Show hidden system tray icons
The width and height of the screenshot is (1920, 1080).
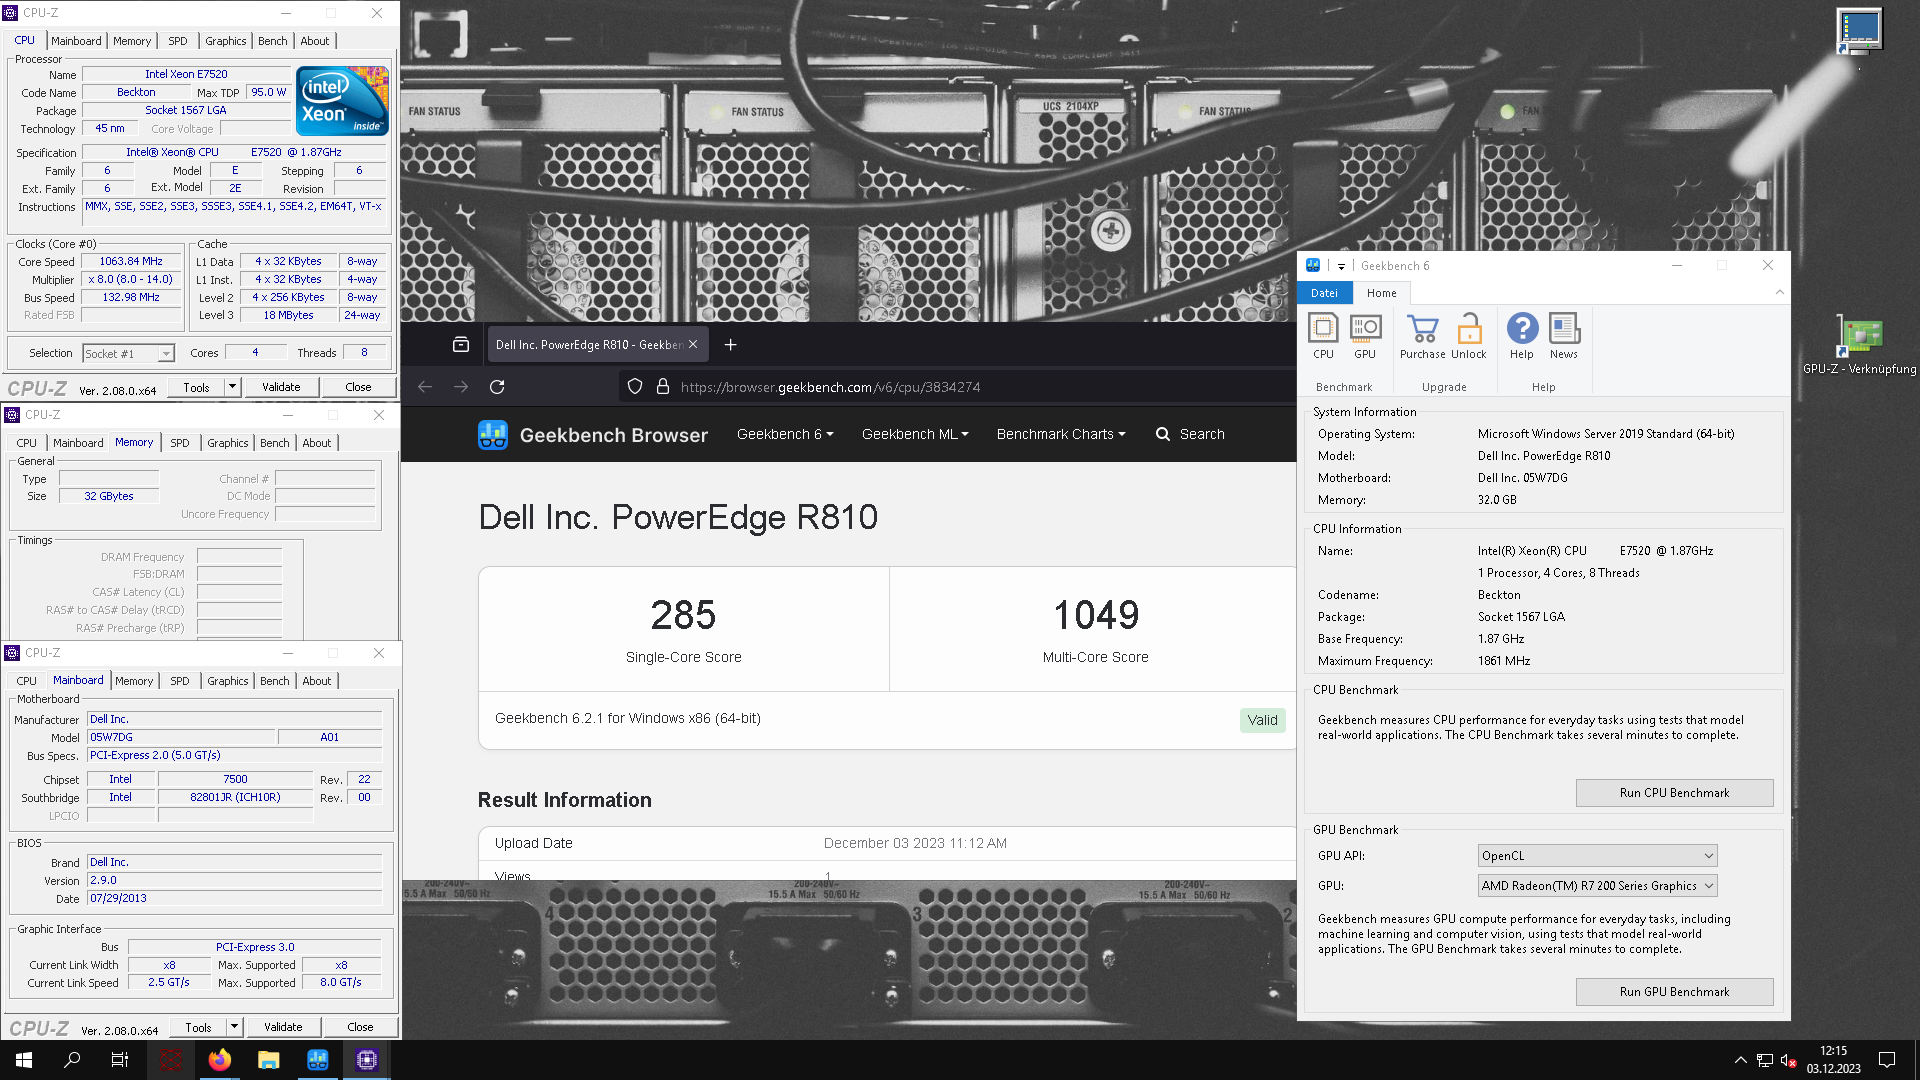(1740, 1060)
